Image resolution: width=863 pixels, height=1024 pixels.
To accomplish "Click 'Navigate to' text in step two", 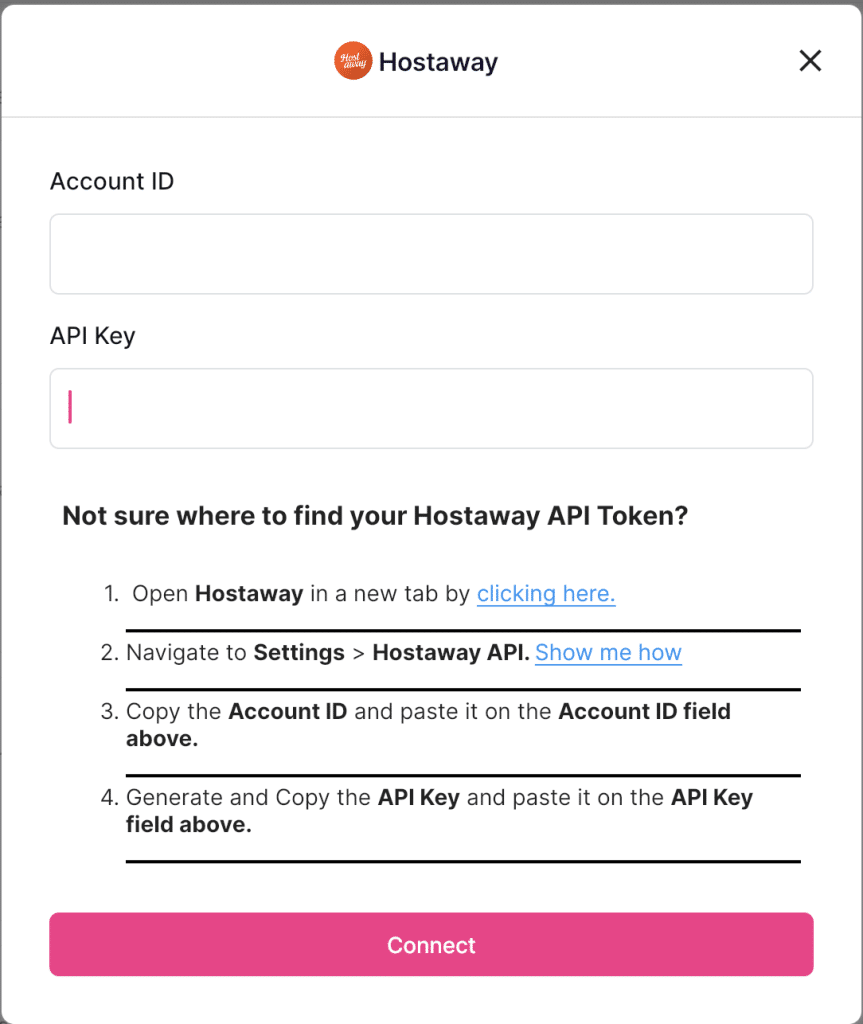I will coord(186,653).
